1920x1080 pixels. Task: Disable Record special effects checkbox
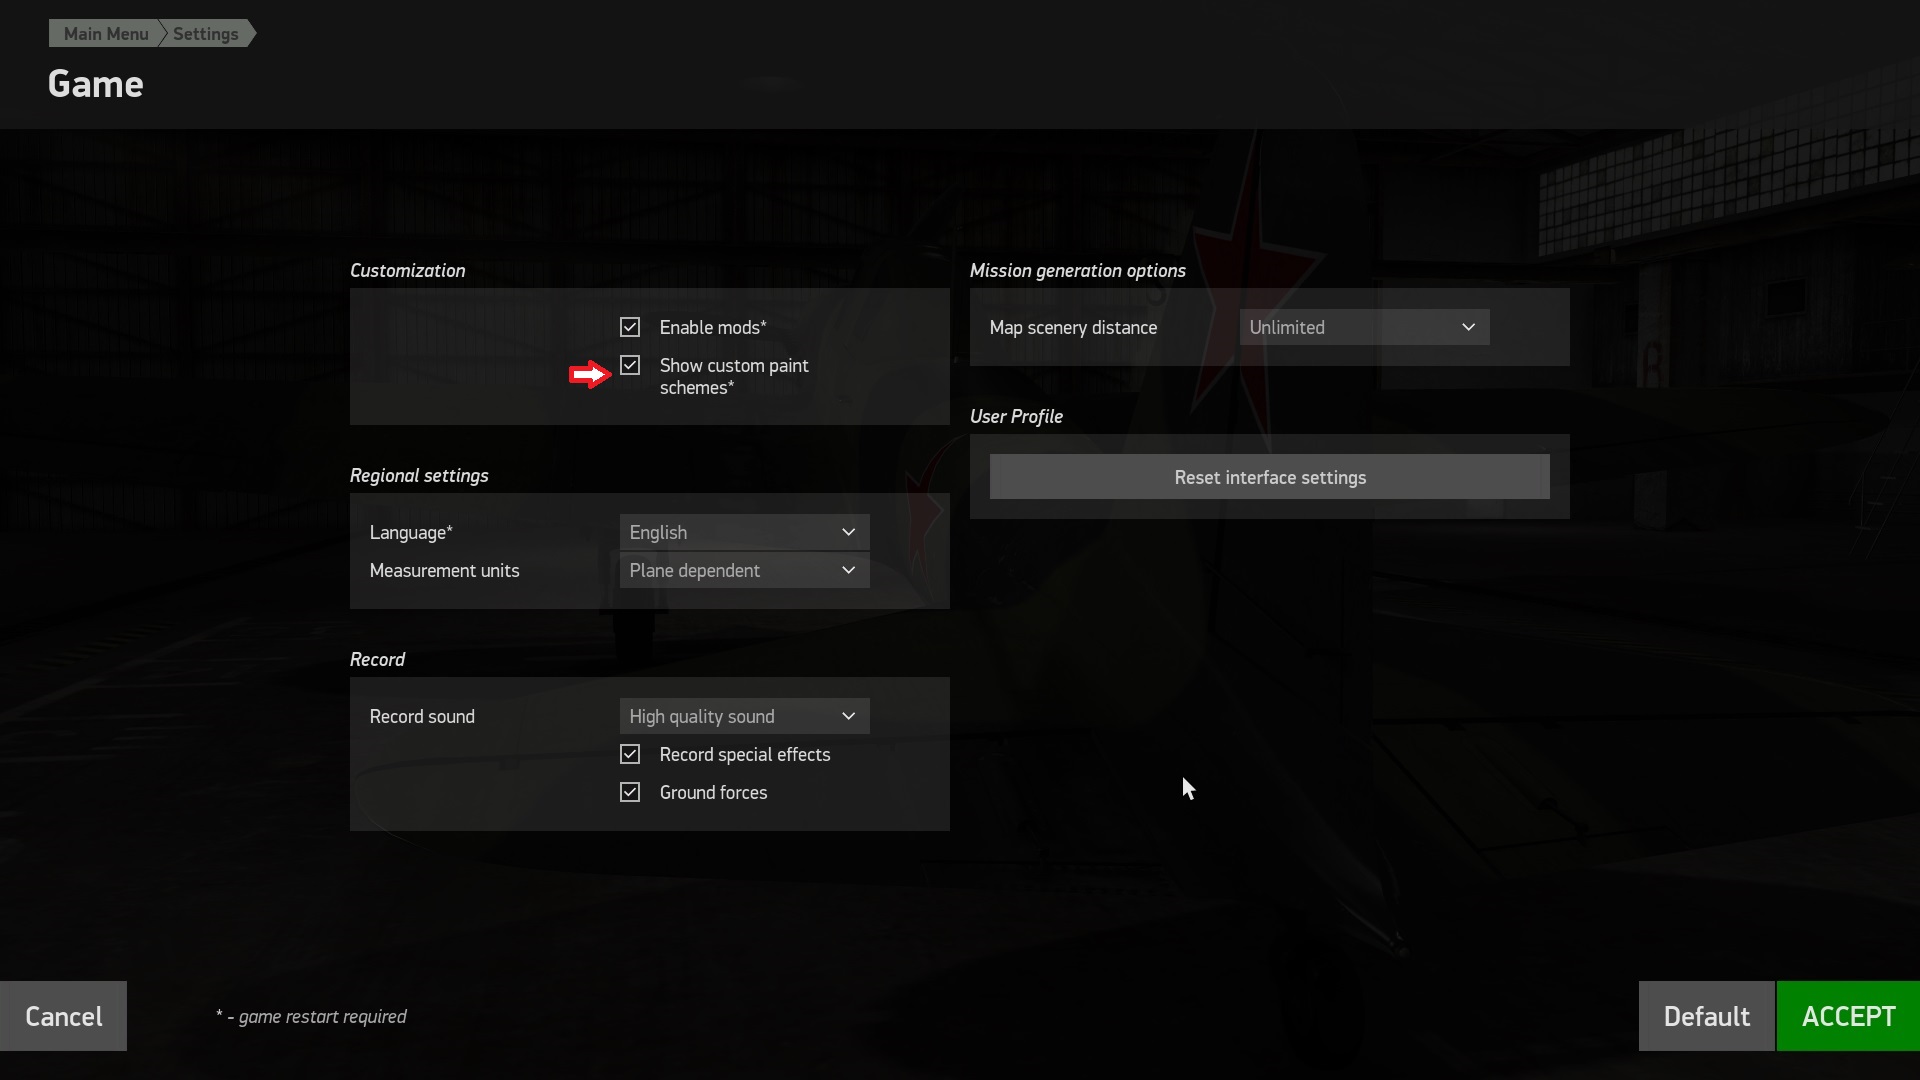[x=630, y=754]
